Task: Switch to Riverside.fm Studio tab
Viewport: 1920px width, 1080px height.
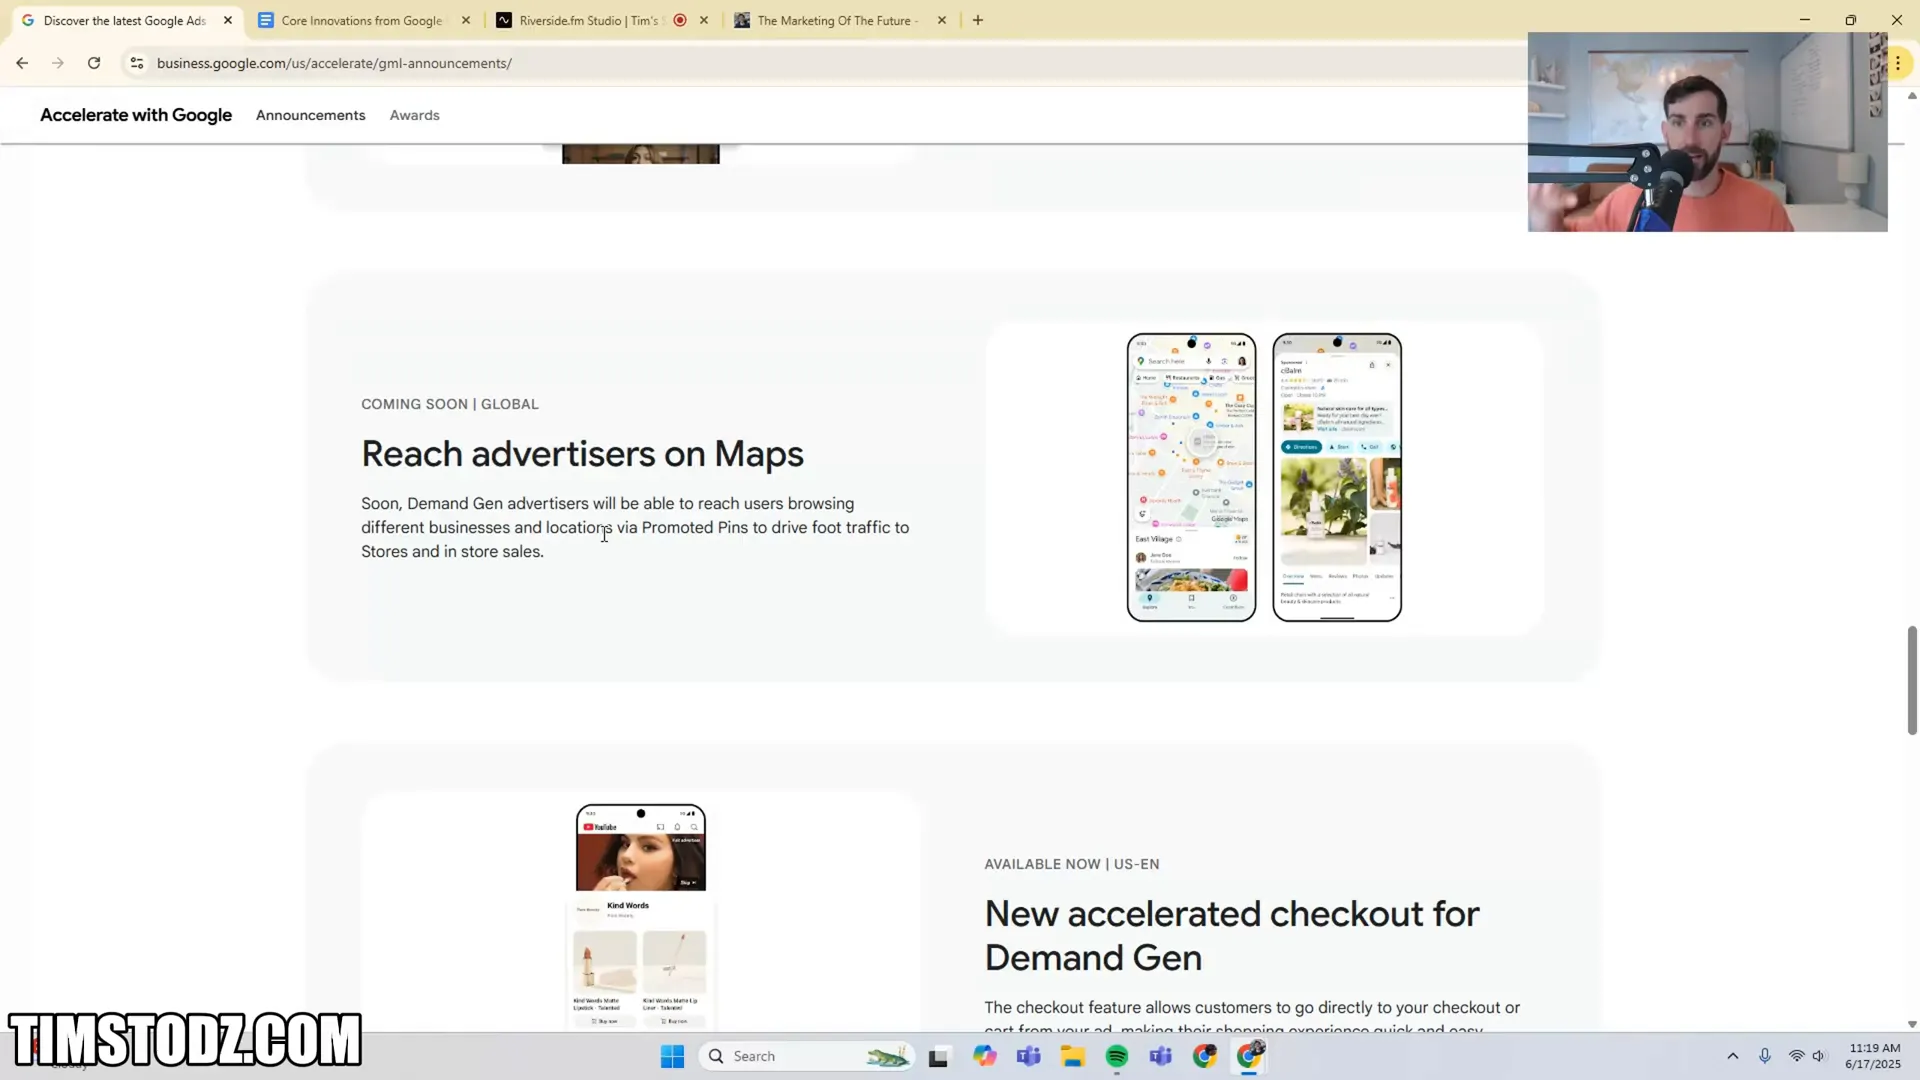Action: tap(588, 20)
